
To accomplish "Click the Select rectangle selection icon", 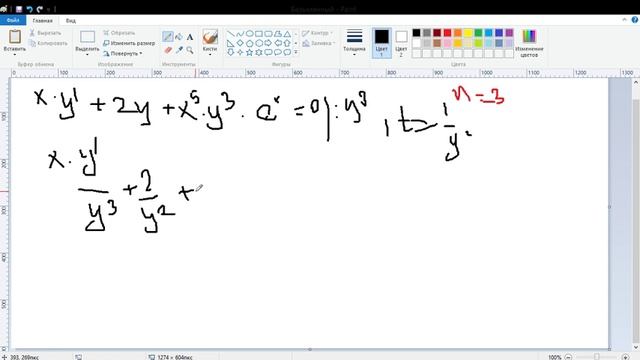I will click(x=87, y=37).
